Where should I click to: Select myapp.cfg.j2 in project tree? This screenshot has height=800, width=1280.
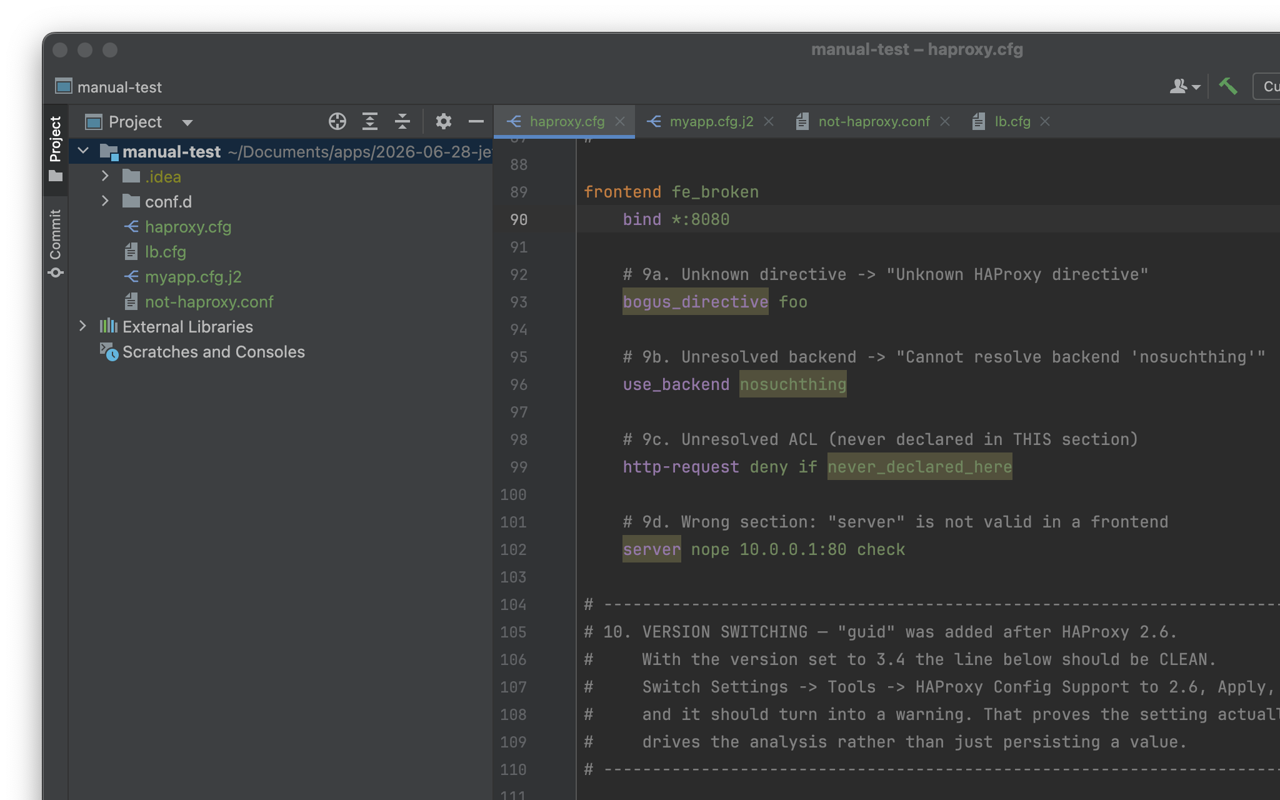193,276
